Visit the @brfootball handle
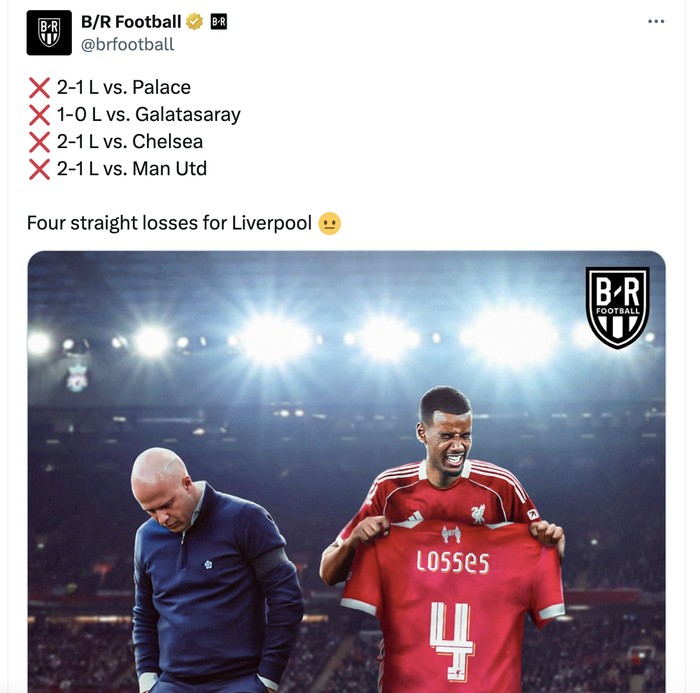The height and width of the screenshot is (693, 700). pyautogui.click(x=127, y=45)
